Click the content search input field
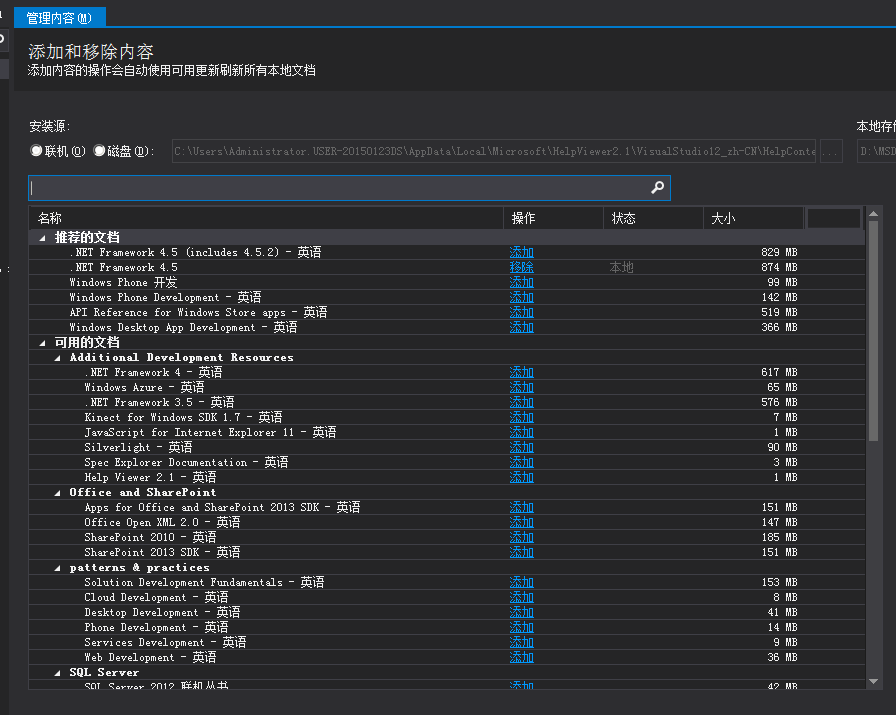The image size is (896, 715). click(349, 187)
